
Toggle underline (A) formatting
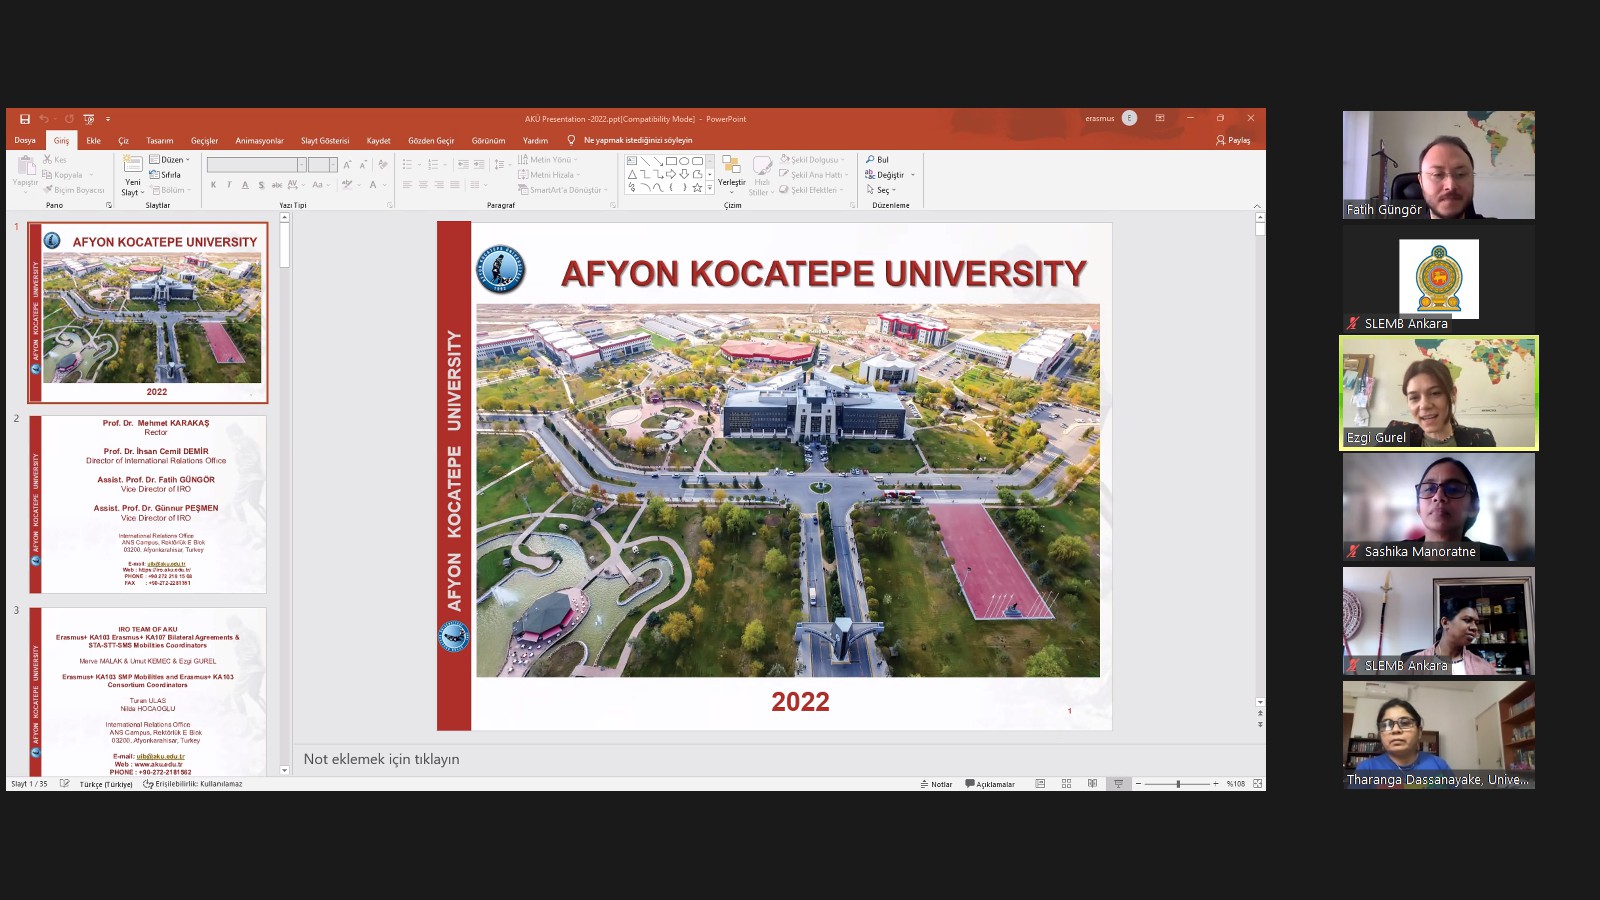(245, 185)
